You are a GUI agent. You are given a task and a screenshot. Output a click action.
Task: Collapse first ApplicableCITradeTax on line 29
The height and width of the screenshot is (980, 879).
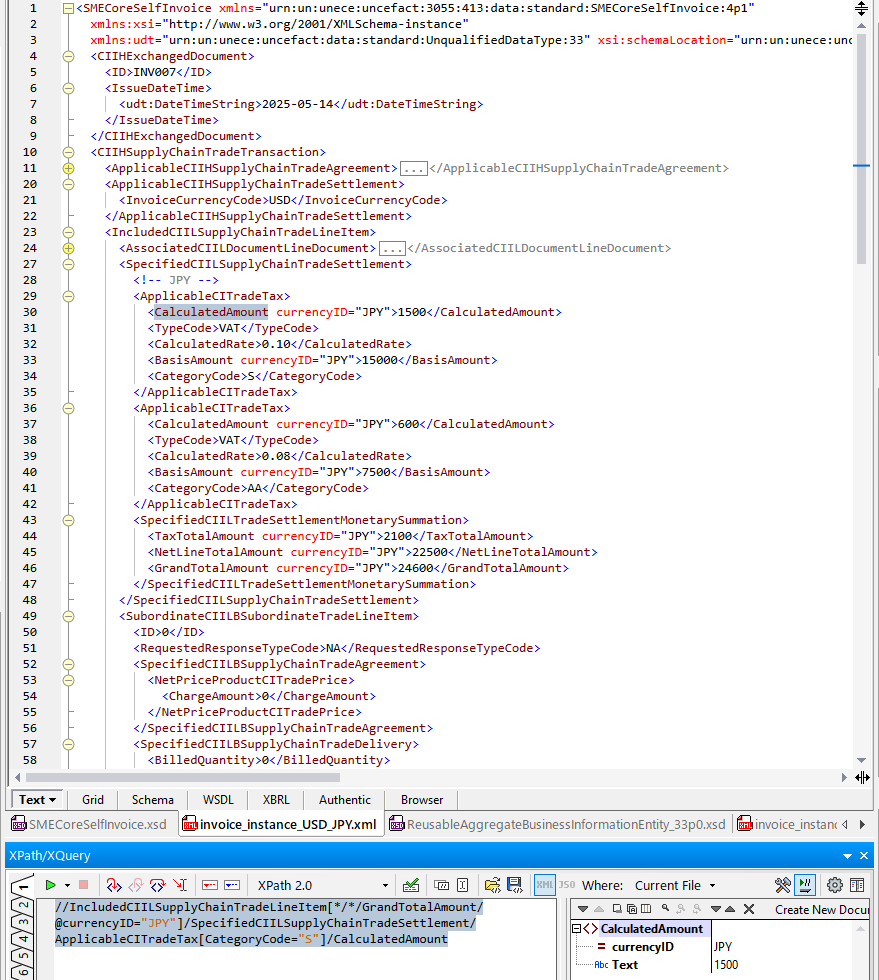[69, 296]
